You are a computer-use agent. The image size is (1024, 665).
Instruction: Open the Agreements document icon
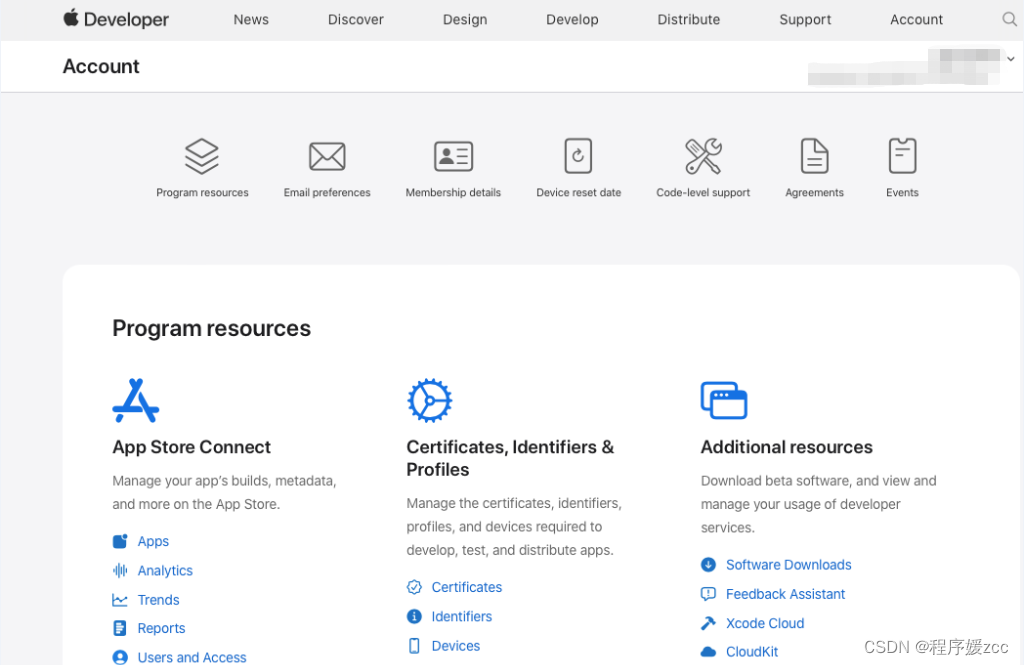tap(814, 155)
